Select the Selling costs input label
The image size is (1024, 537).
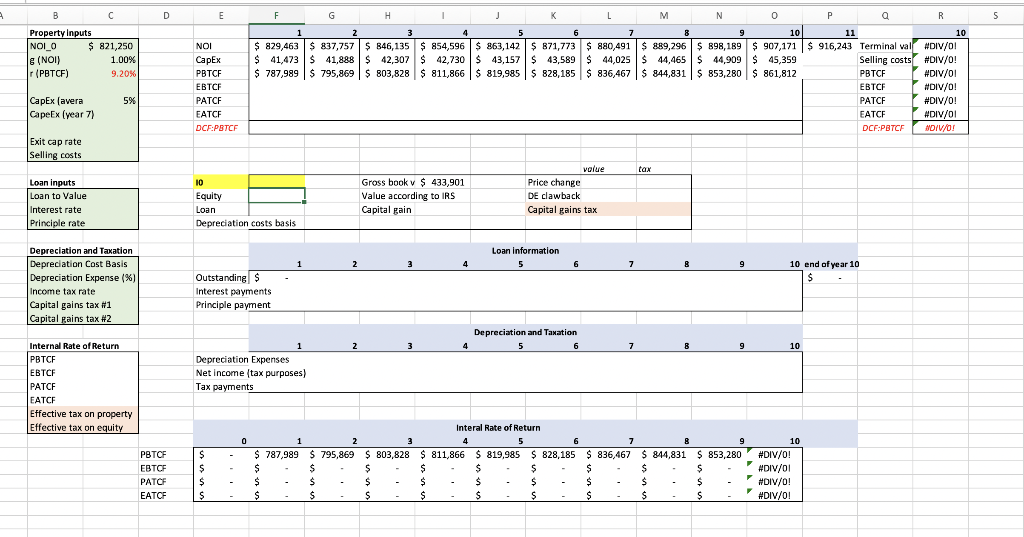pyautogui.click(x=56, y=155)
